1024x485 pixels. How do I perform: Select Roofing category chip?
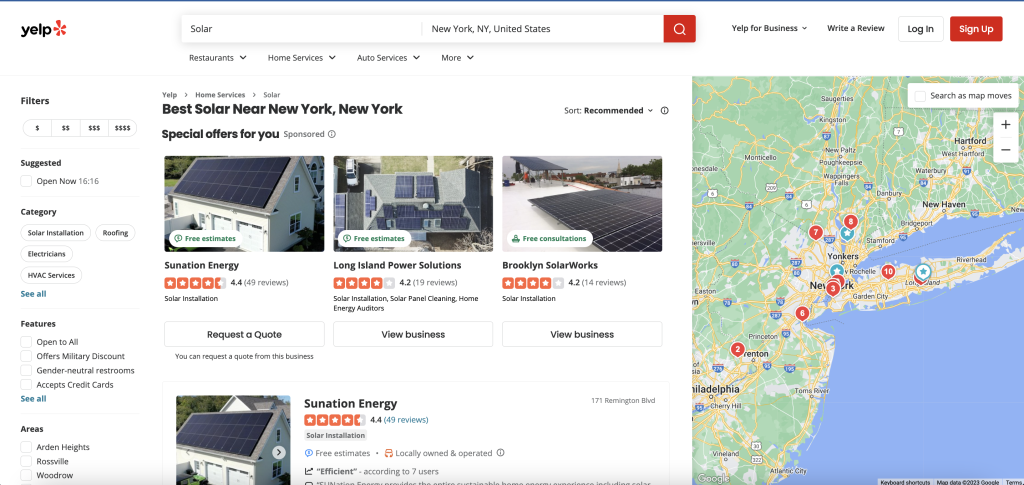point(115,233)
